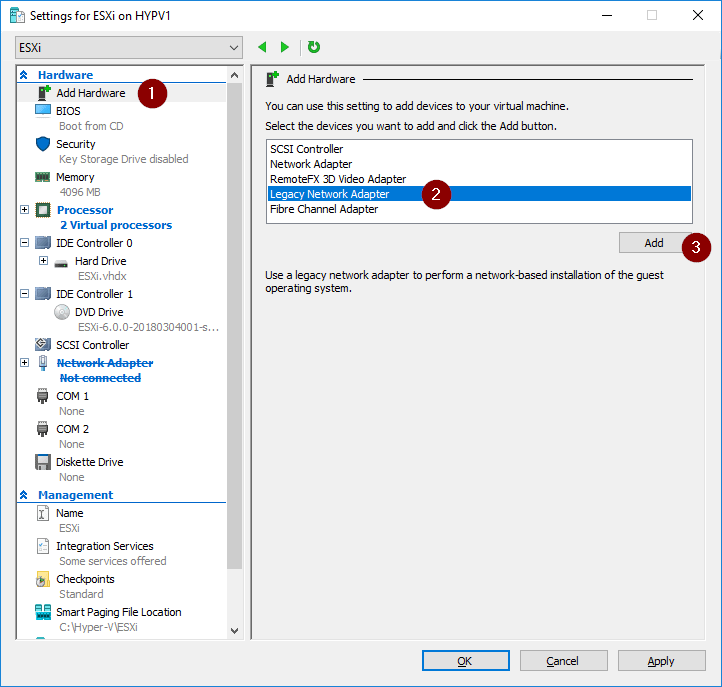Click the settings window title icon
Image resolution: width=722 pixels, height=687 pixels.
point(17,16)
